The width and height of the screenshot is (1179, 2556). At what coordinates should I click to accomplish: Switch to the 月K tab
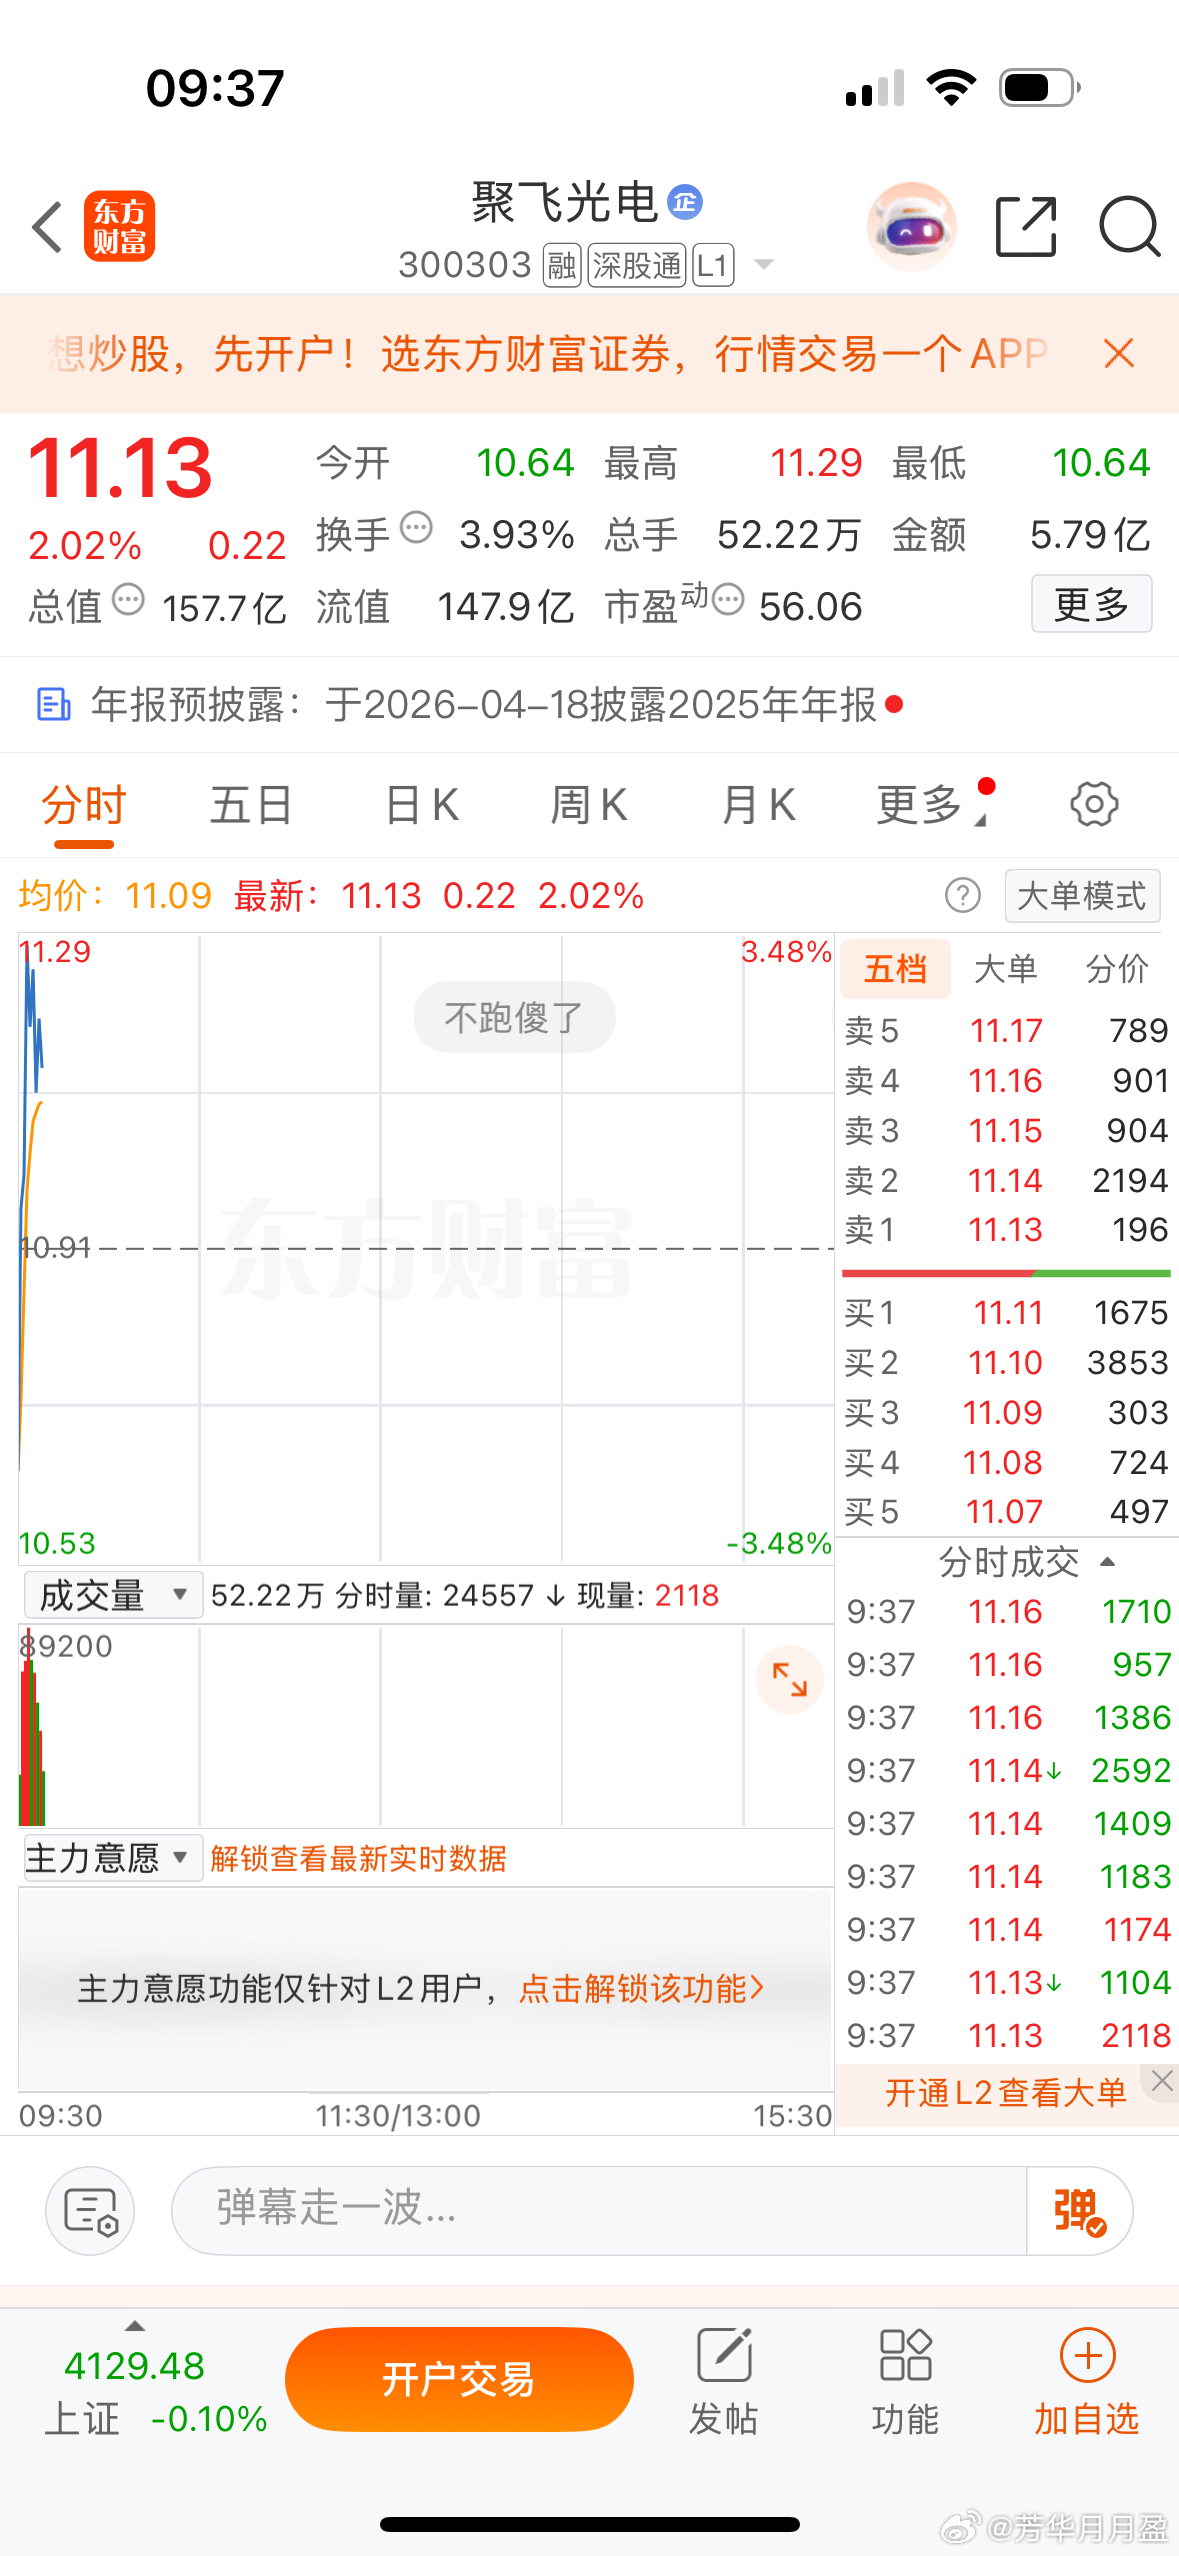759,805
